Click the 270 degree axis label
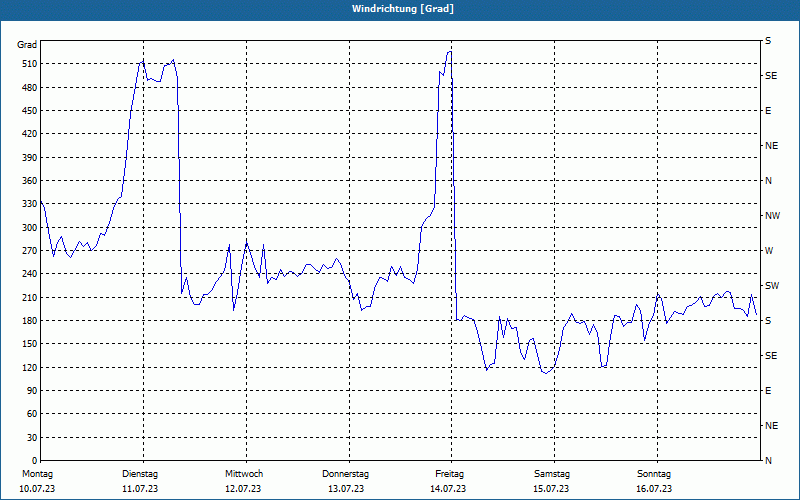Image resolution: width=800 pixels, height=500 pixels. [29, 251]
